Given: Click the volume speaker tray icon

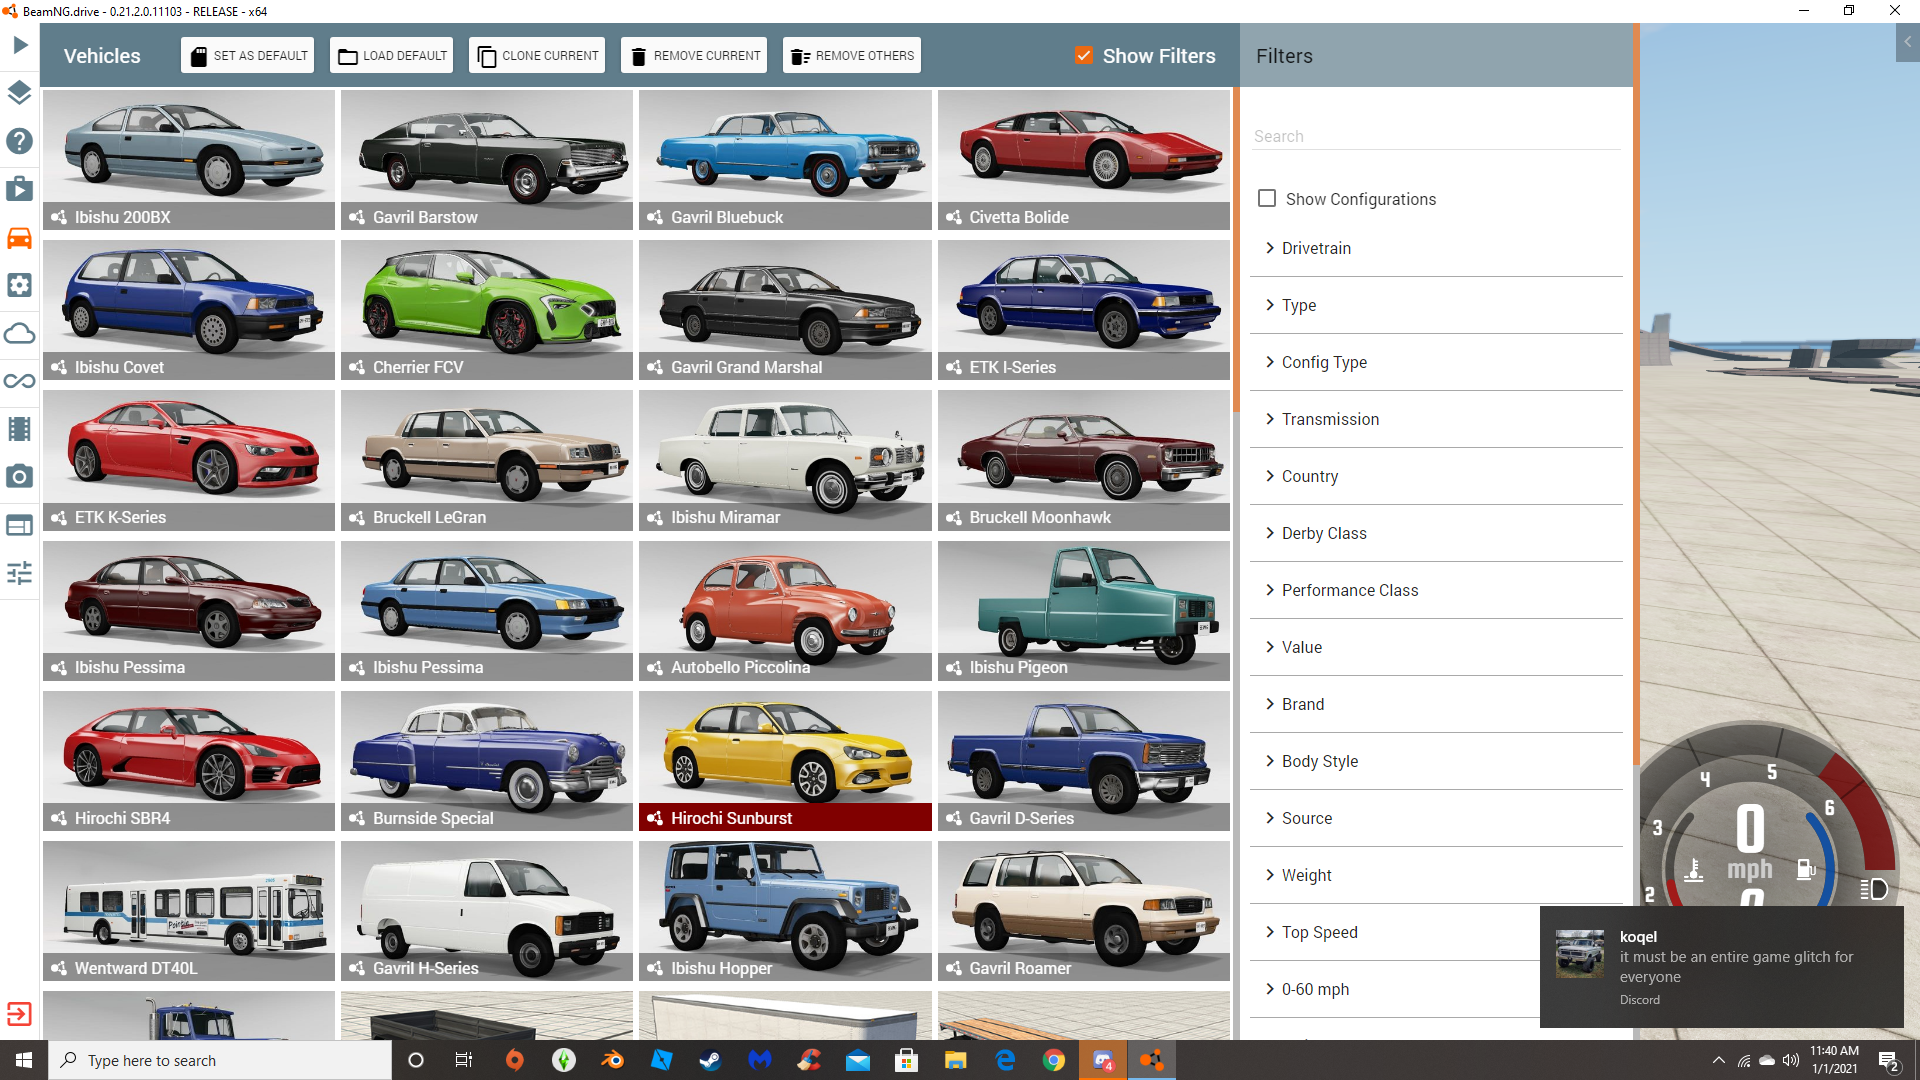Looking at the screenshot, I should pos(1790,1060).
